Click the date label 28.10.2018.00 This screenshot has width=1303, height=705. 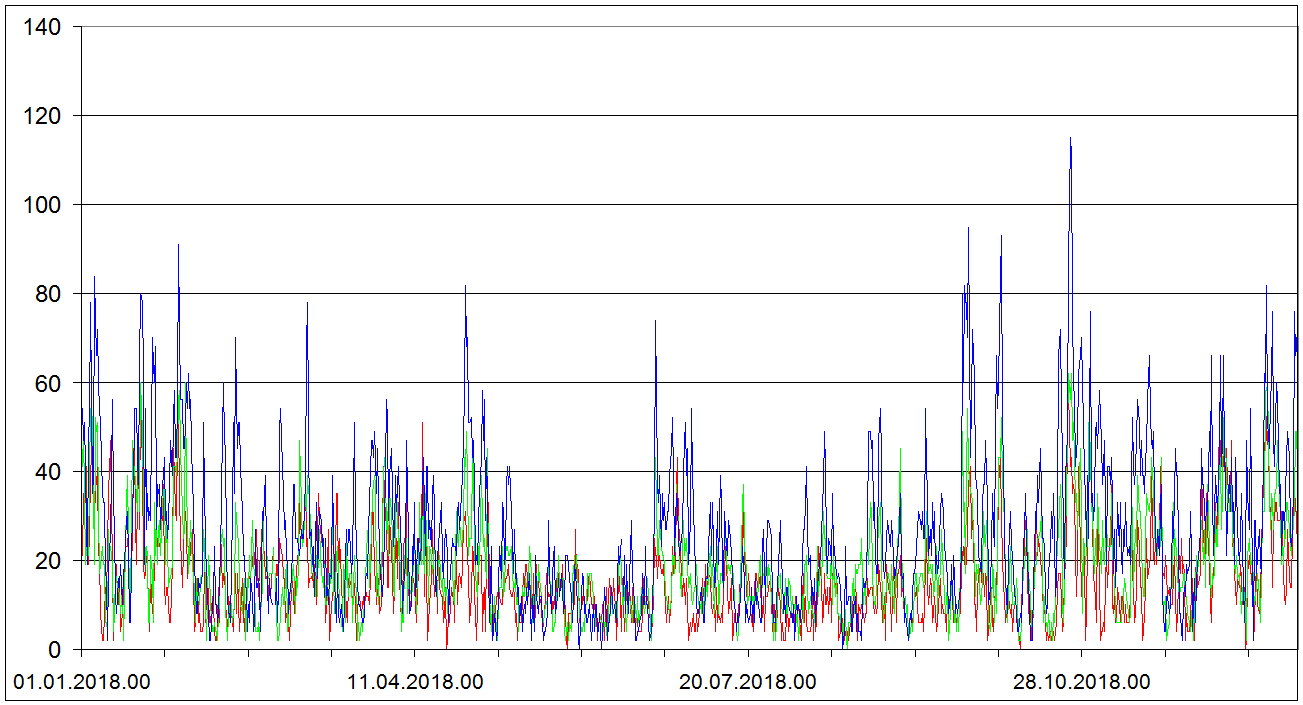(x=1081, y=683)
